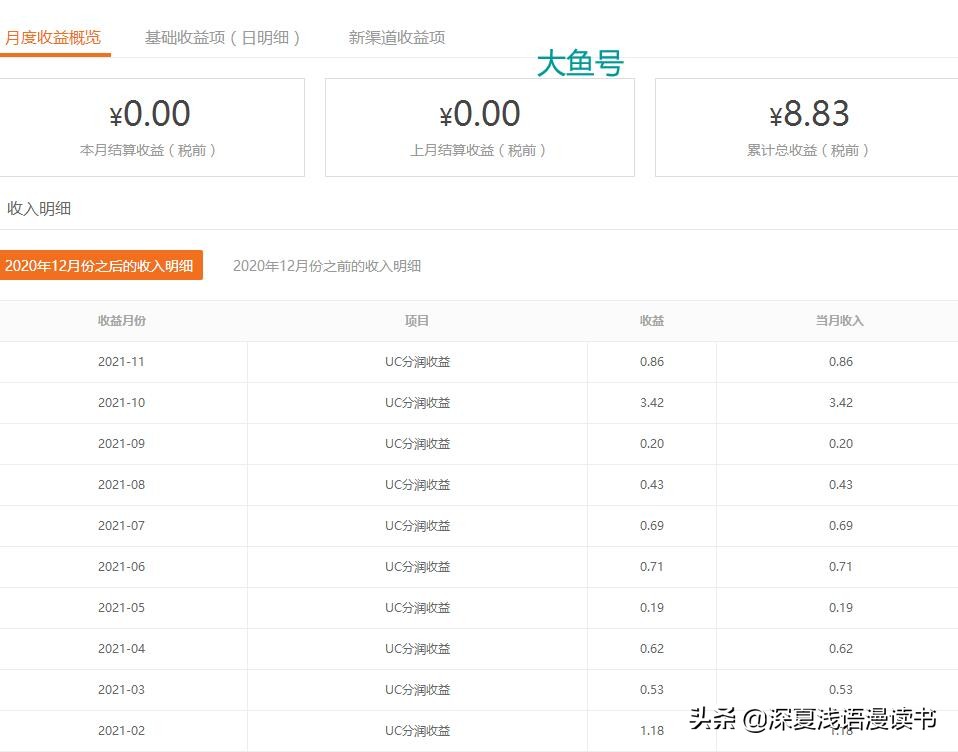The width and height of the screenshot is (958, 752).
Task: Click the 本月结算收益（税前） card
Action: coord(152,127)
